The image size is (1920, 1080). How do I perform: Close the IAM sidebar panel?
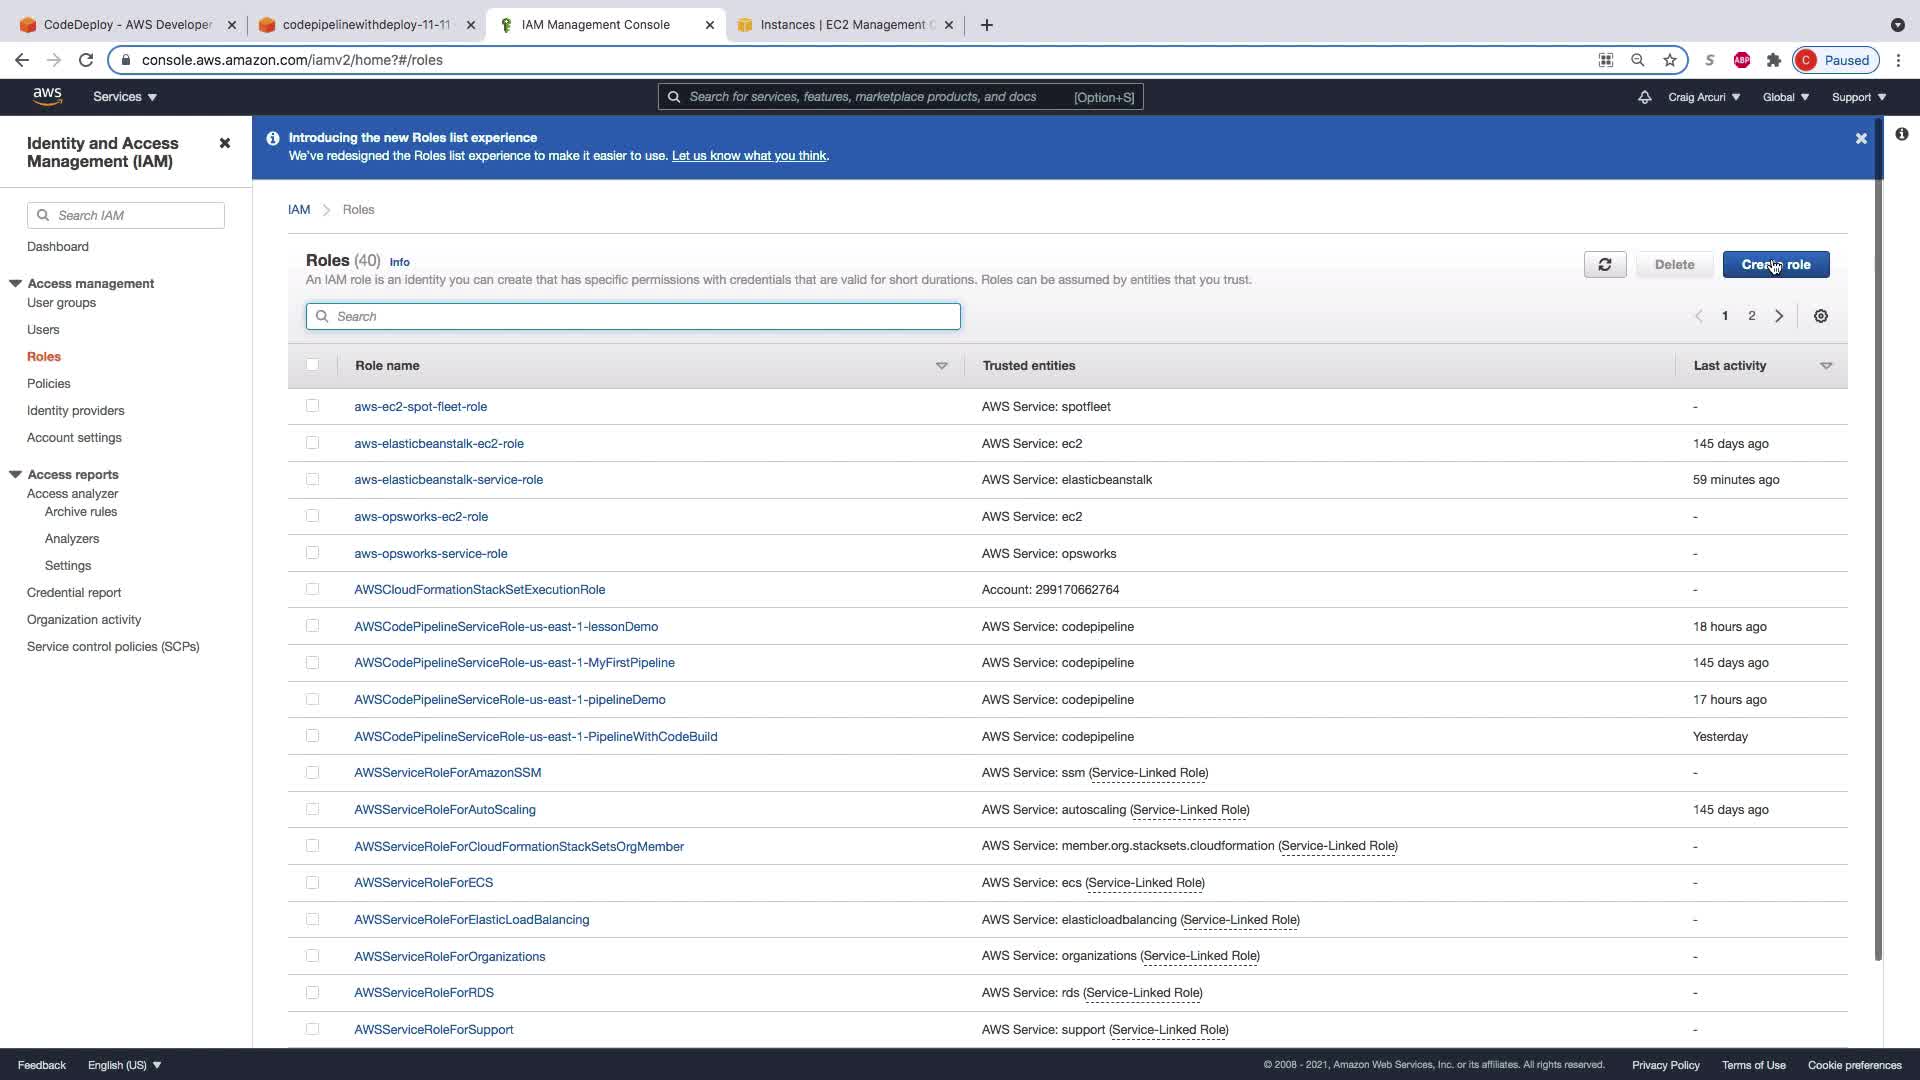click(225, 143)
